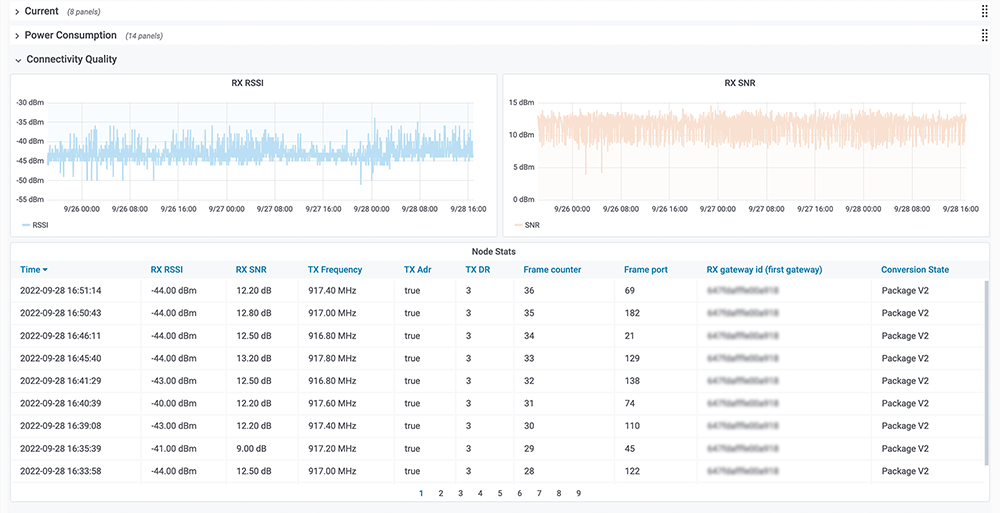Go to table page 5
1000x513 pixels.
point(500,493)
